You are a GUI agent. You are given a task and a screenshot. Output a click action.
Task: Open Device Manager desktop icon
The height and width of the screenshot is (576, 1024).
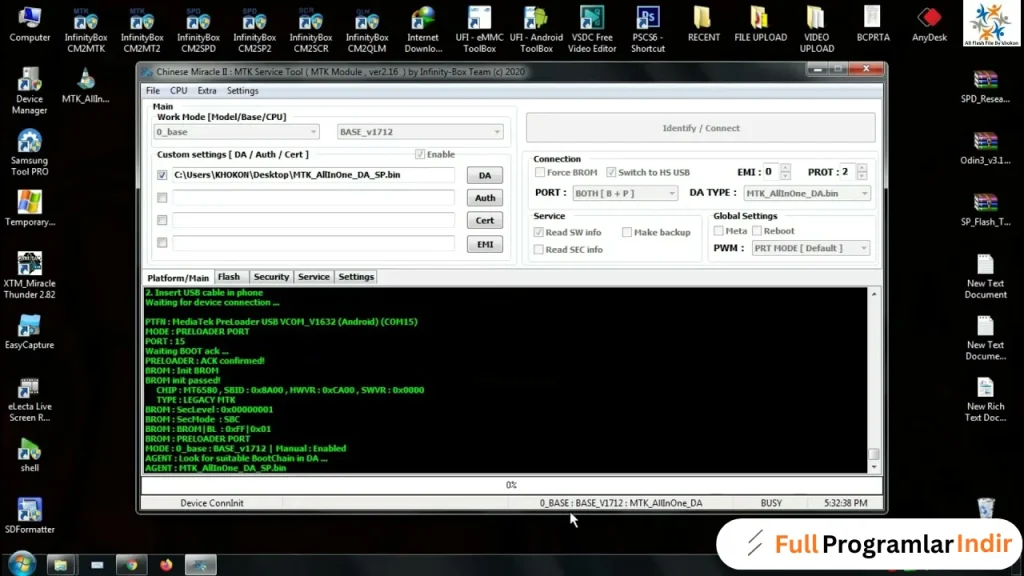(29, 91)
